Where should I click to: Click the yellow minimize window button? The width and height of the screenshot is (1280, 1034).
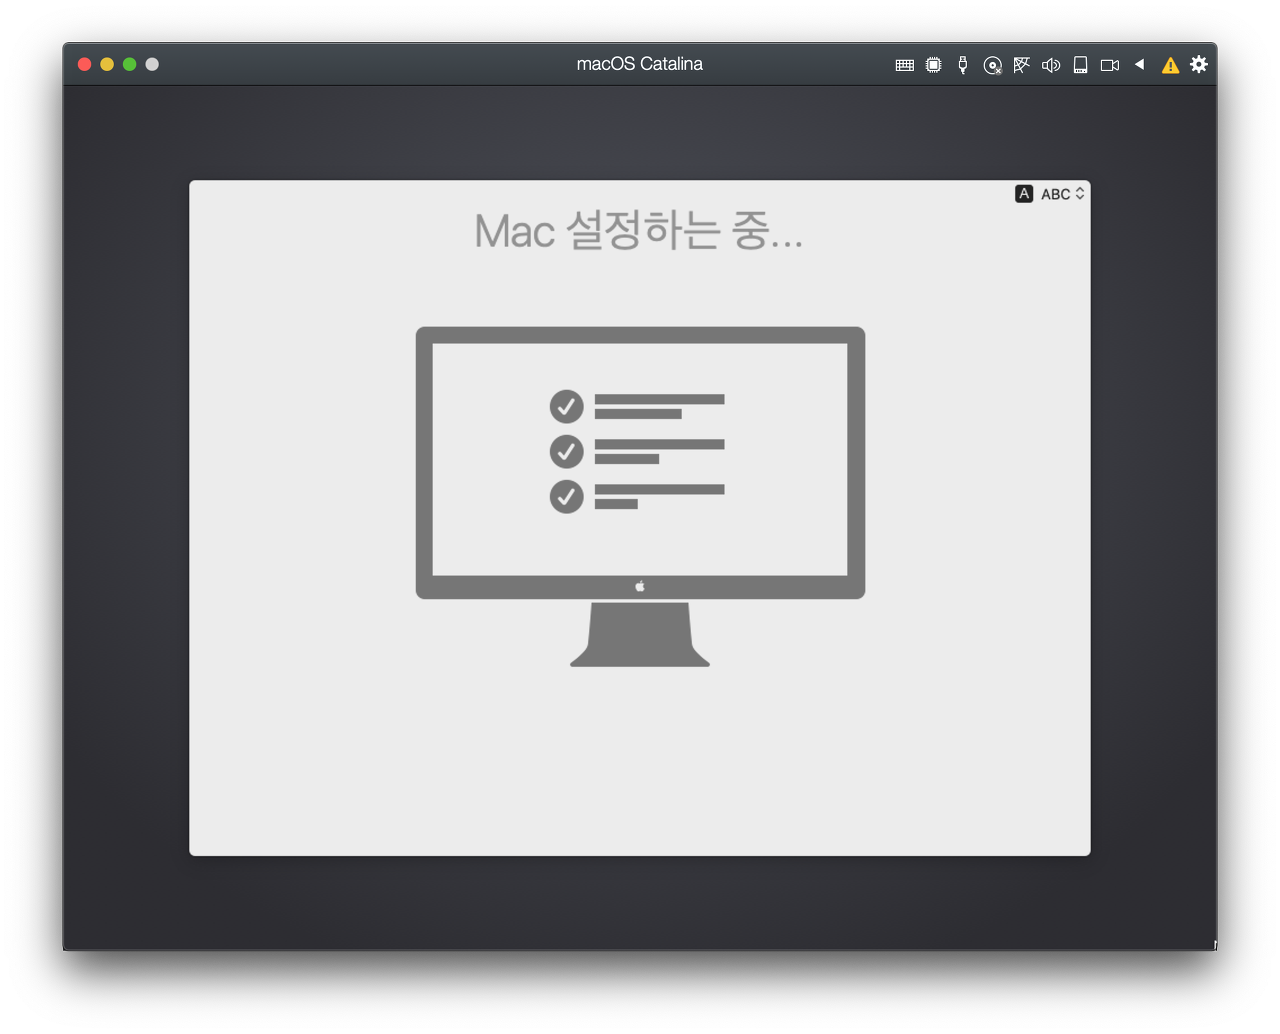tap(107, 64)
